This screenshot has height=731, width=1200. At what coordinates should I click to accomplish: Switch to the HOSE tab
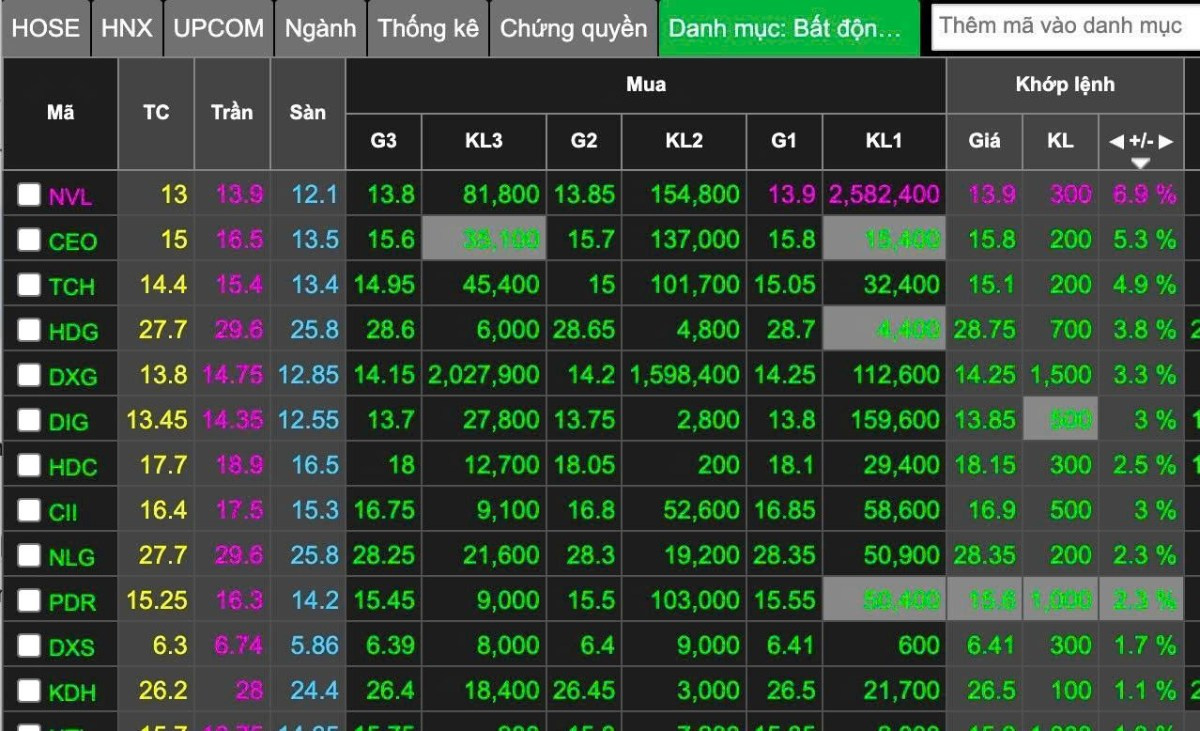click(x=46, y=28)
